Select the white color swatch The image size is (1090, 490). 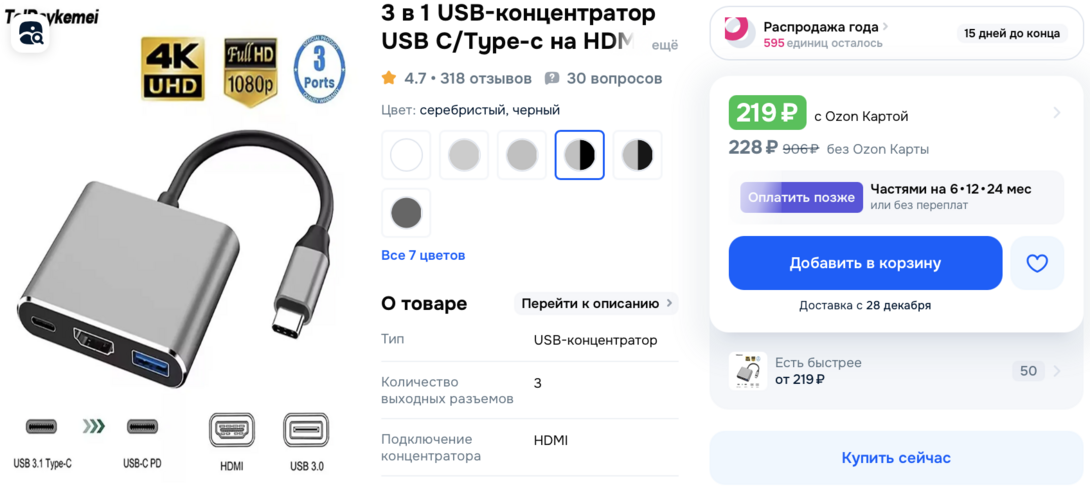406,155
